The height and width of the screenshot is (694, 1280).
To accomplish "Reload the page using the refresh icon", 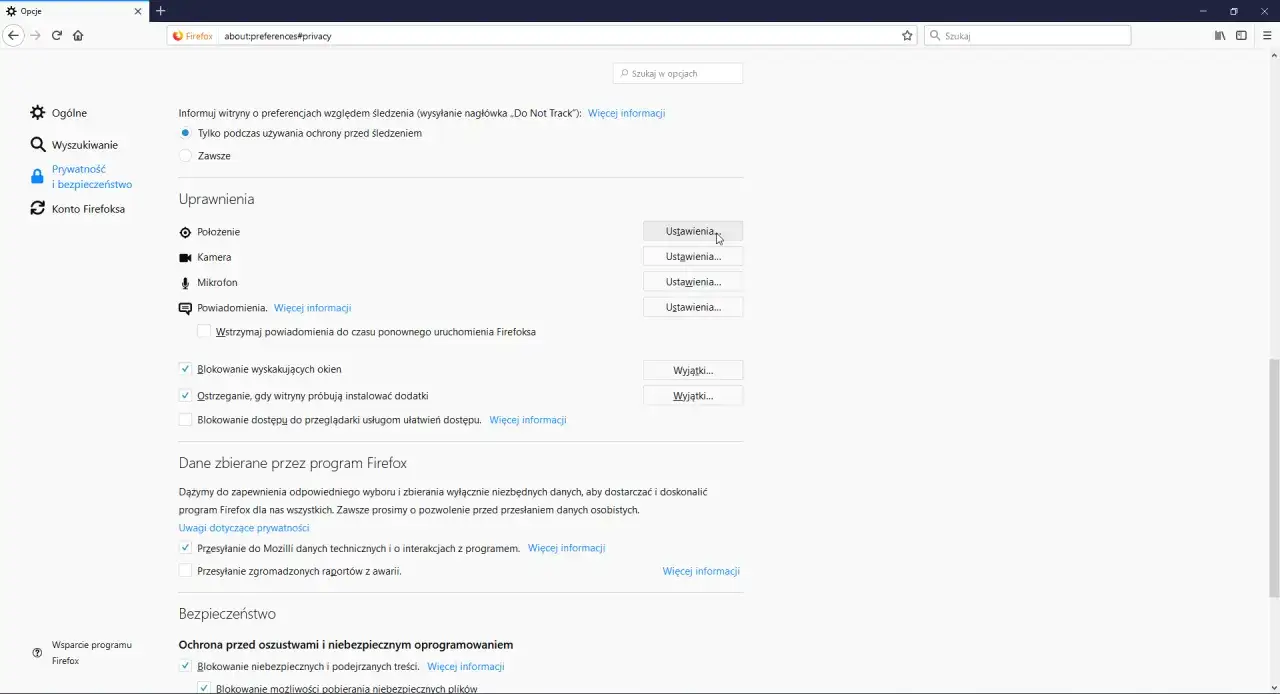I will tap(57, 35).
